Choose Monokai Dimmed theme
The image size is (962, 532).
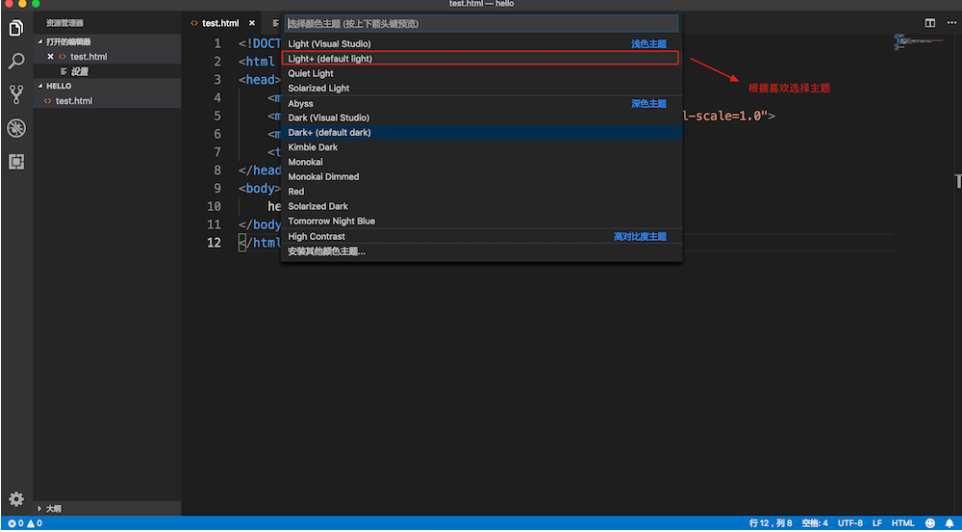[482, 177]
